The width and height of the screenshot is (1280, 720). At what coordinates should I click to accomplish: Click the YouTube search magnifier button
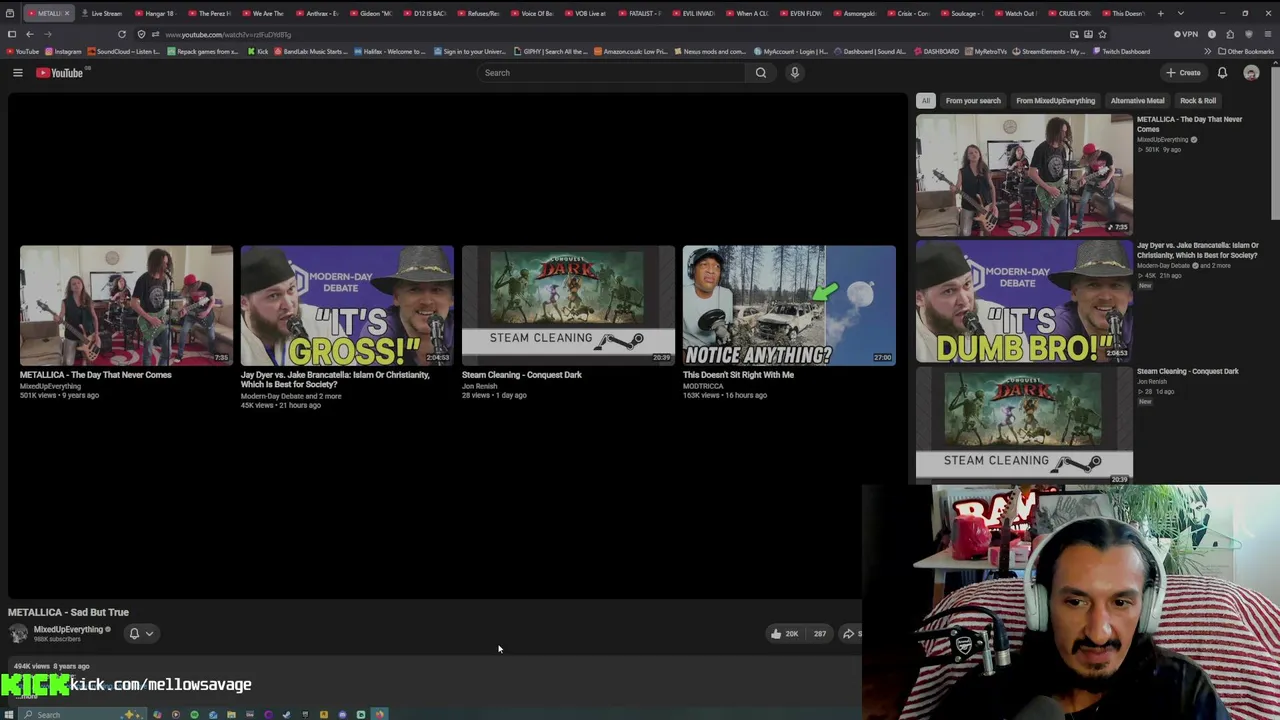[x=761, y=73]
